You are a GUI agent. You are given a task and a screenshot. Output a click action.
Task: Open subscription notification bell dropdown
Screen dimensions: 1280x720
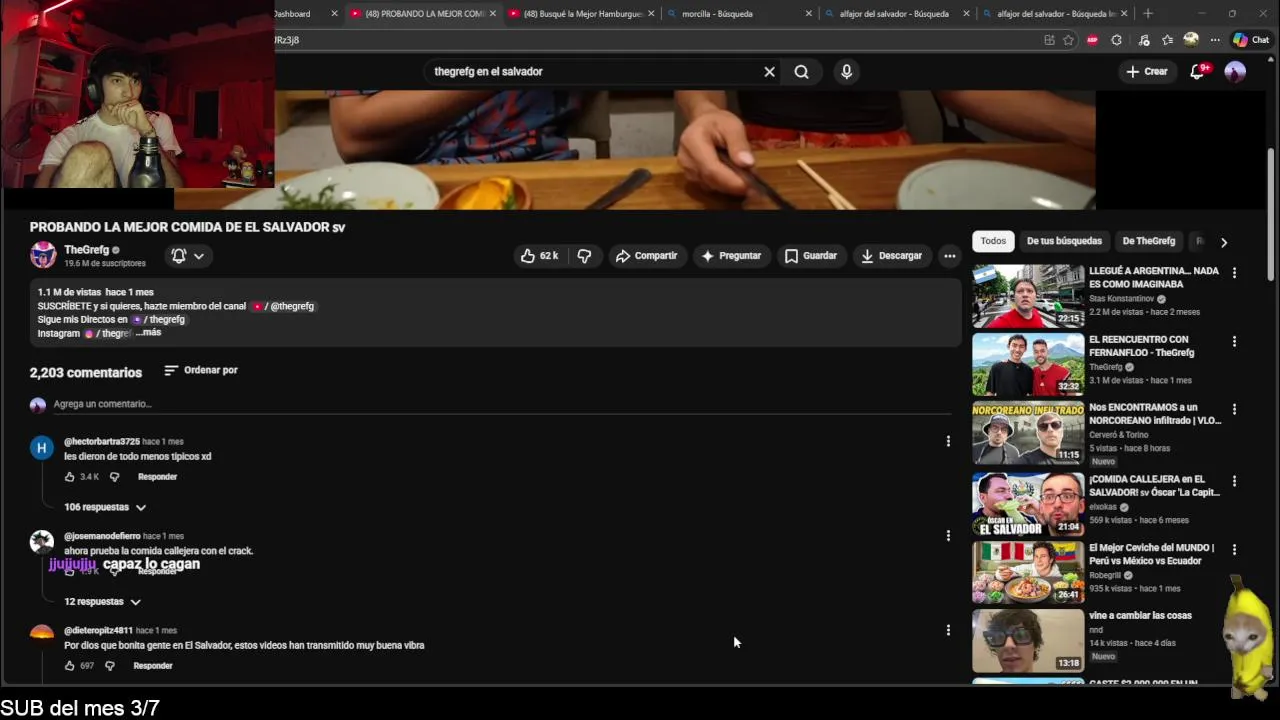click(x=187, y=256)
